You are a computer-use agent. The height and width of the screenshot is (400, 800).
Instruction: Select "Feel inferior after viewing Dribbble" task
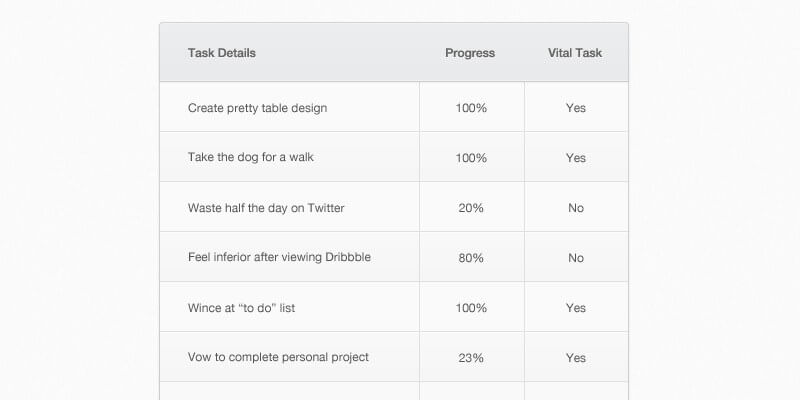coord(279,258)
